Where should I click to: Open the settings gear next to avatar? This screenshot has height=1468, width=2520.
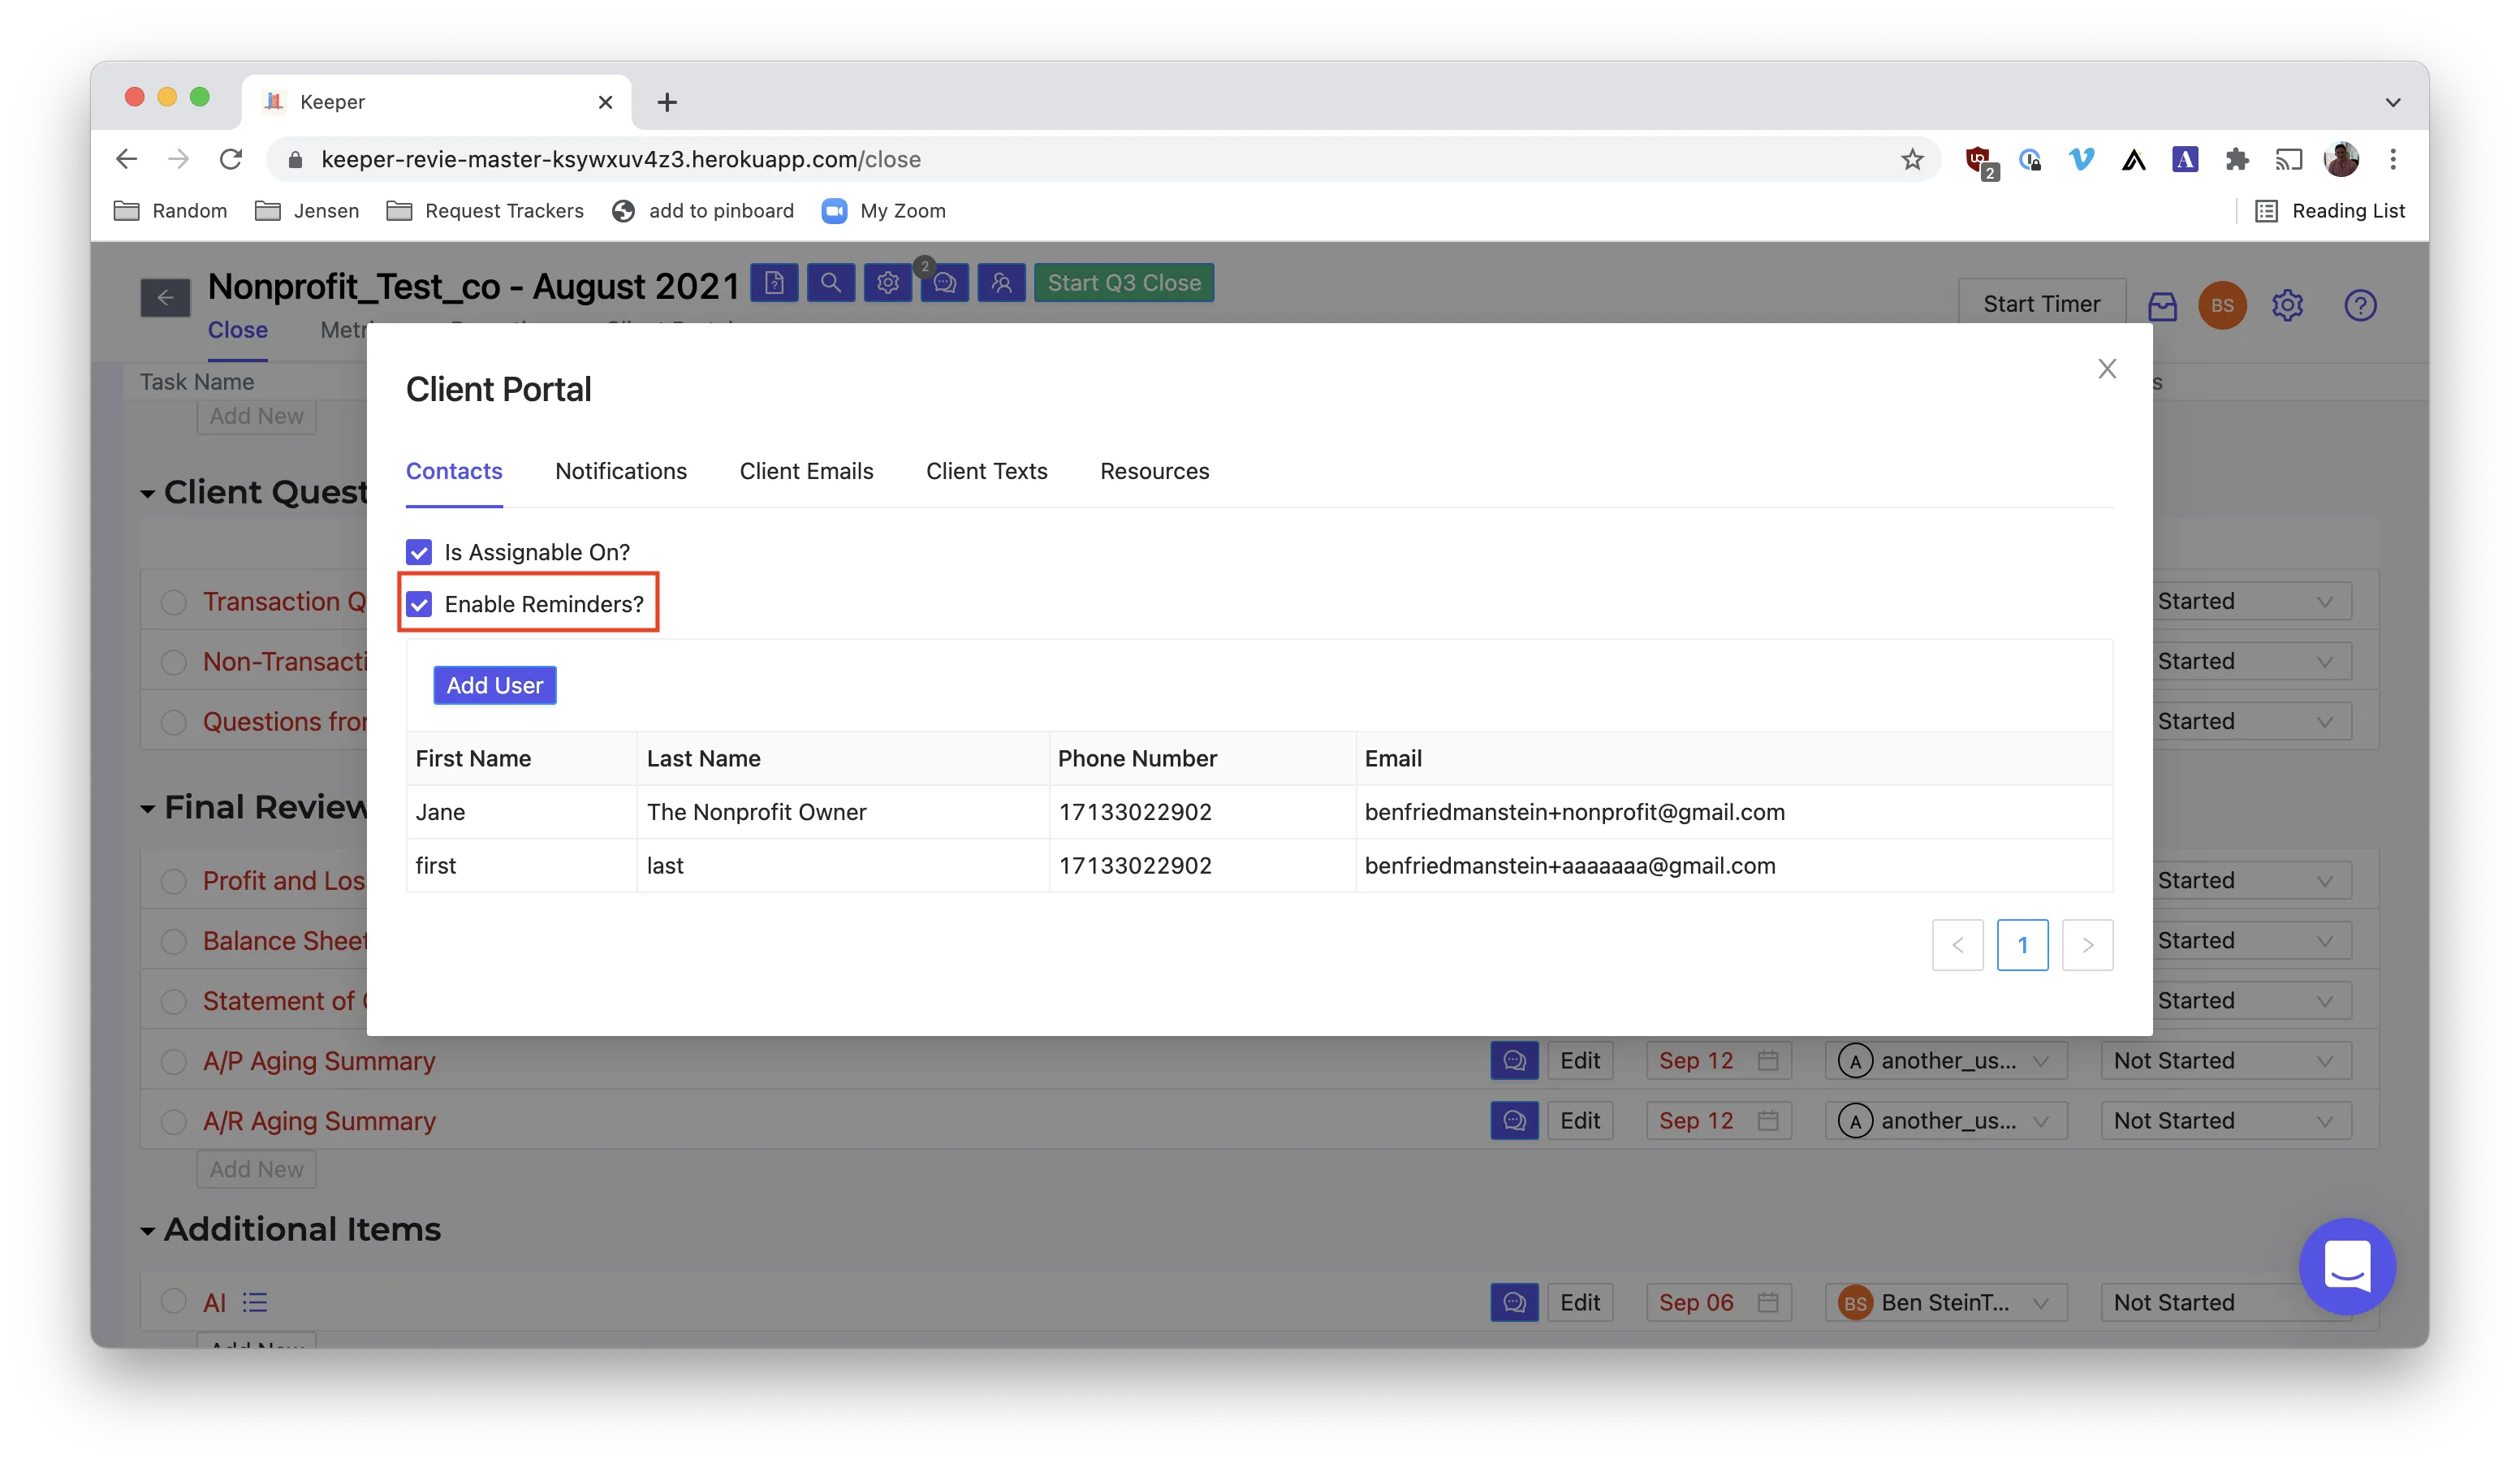click(2288, 305)
